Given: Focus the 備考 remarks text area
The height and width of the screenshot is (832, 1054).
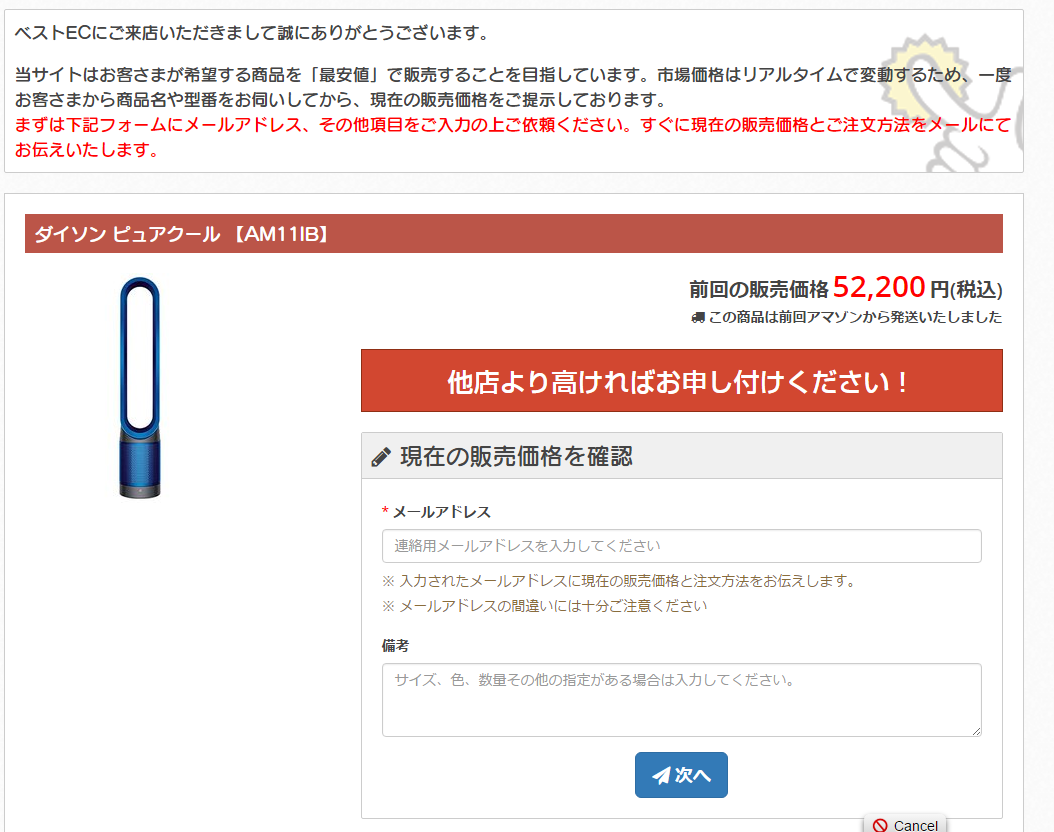Looking at the screenshot, I should pos(682,700).
